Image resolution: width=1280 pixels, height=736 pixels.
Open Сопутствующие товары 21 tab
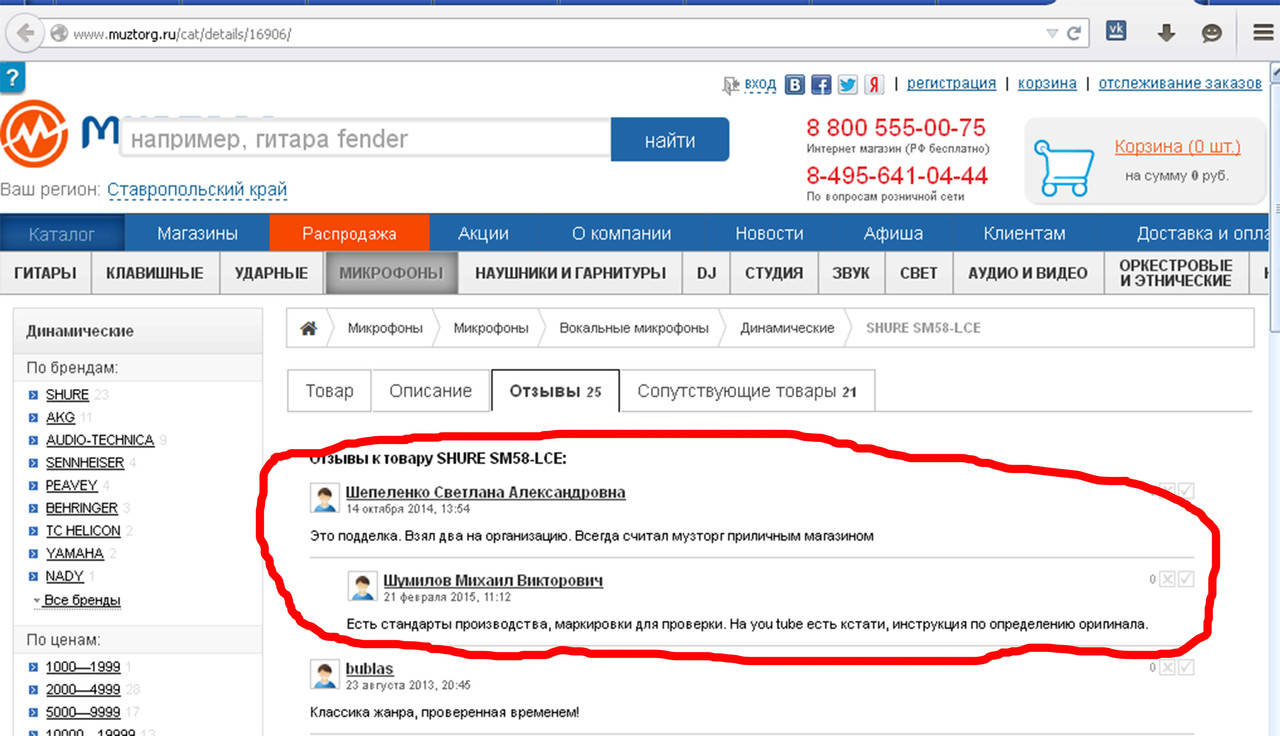[747, 391]
